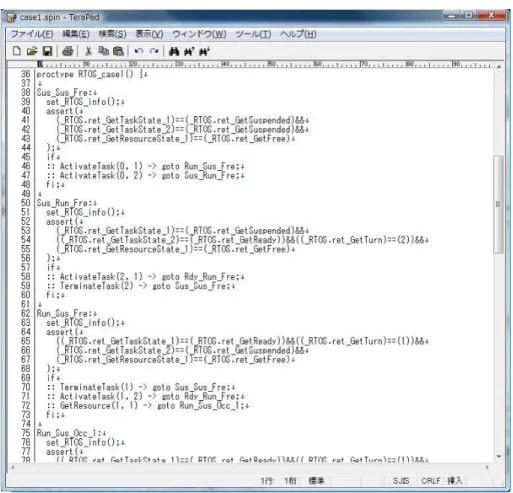Click the CRLF line ending status entry

[x=431, y=481]
